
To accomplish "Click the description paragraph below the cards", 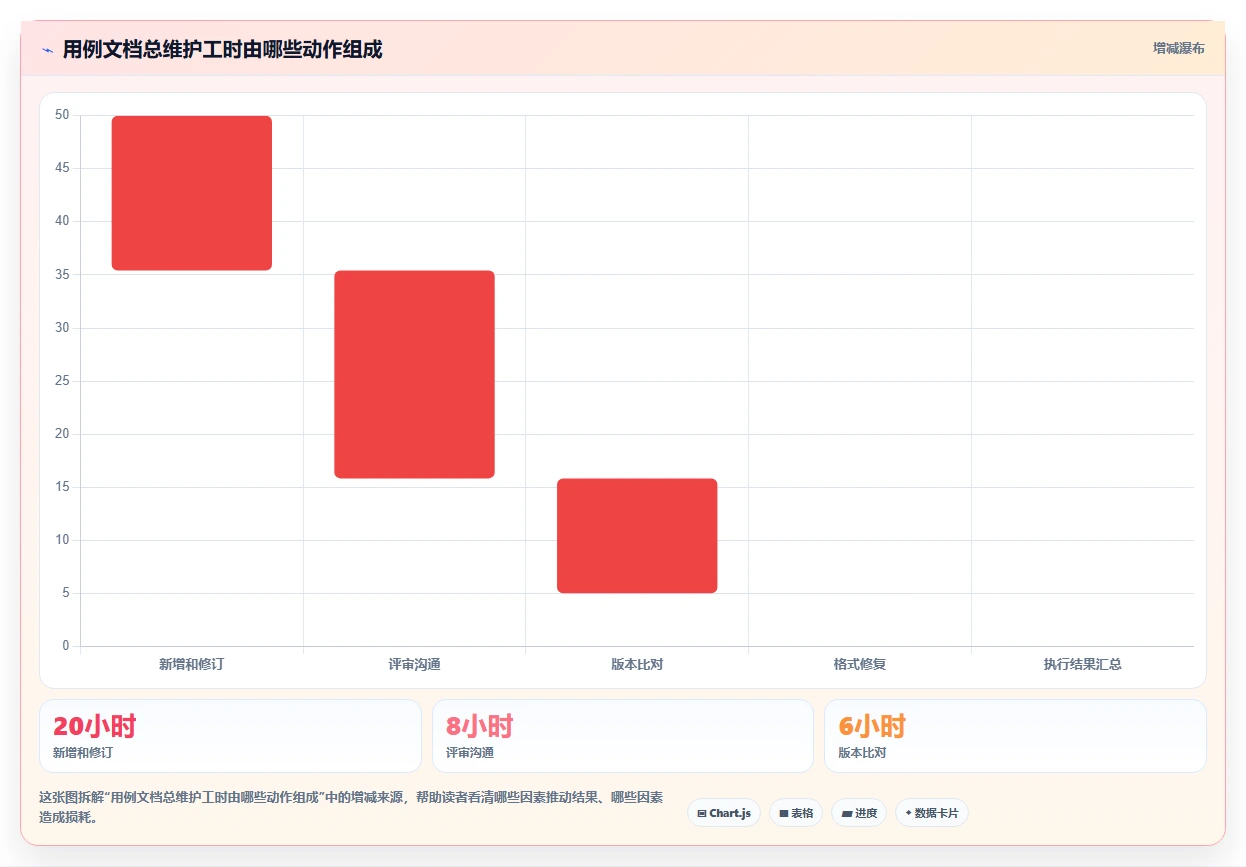I will pos(351,807).
